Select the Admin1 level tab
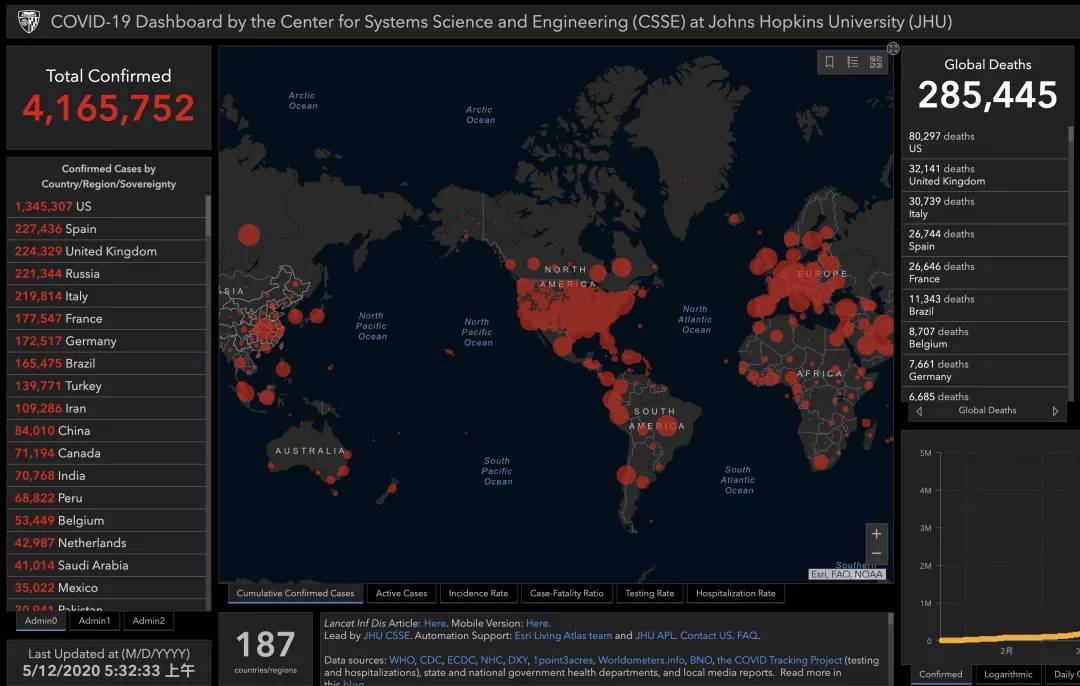1080x686 pixels. (95, 621)
